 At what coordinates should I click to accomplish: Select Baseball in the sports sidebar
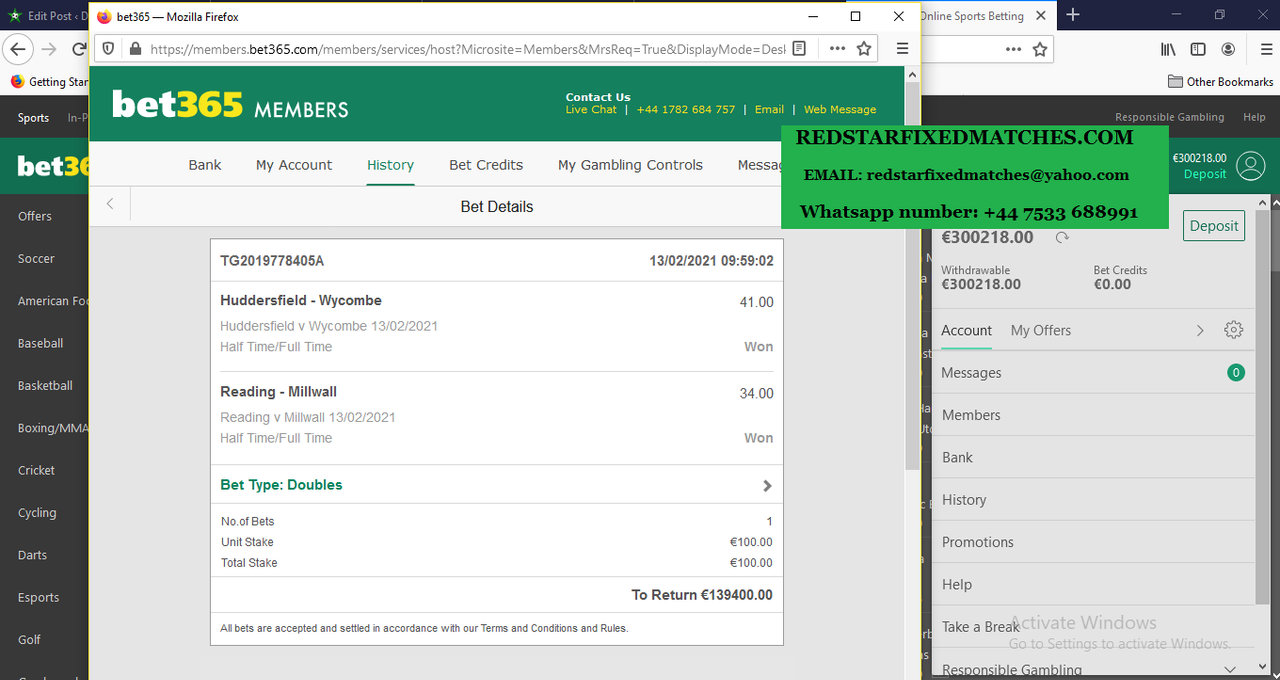click(x=40, y=343)
